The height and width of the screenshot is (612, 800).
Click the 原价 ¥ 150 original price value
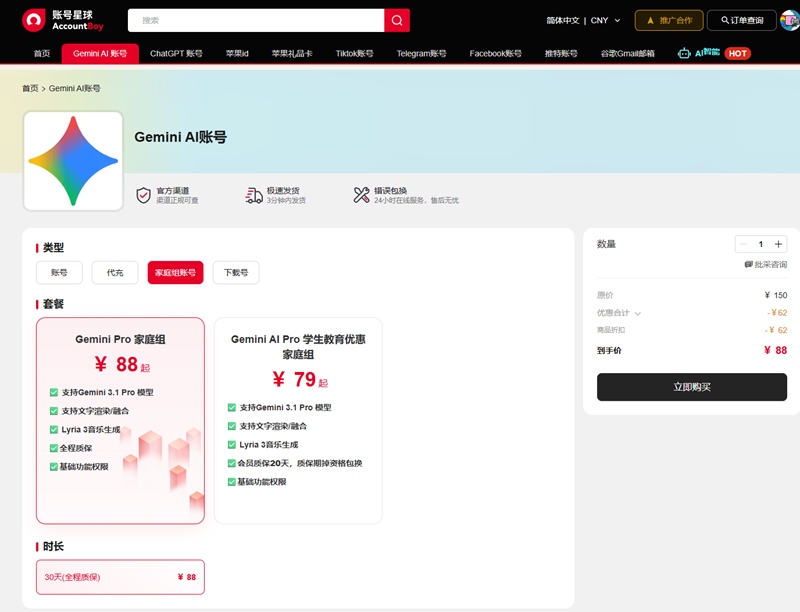click(x=776, y=295)
